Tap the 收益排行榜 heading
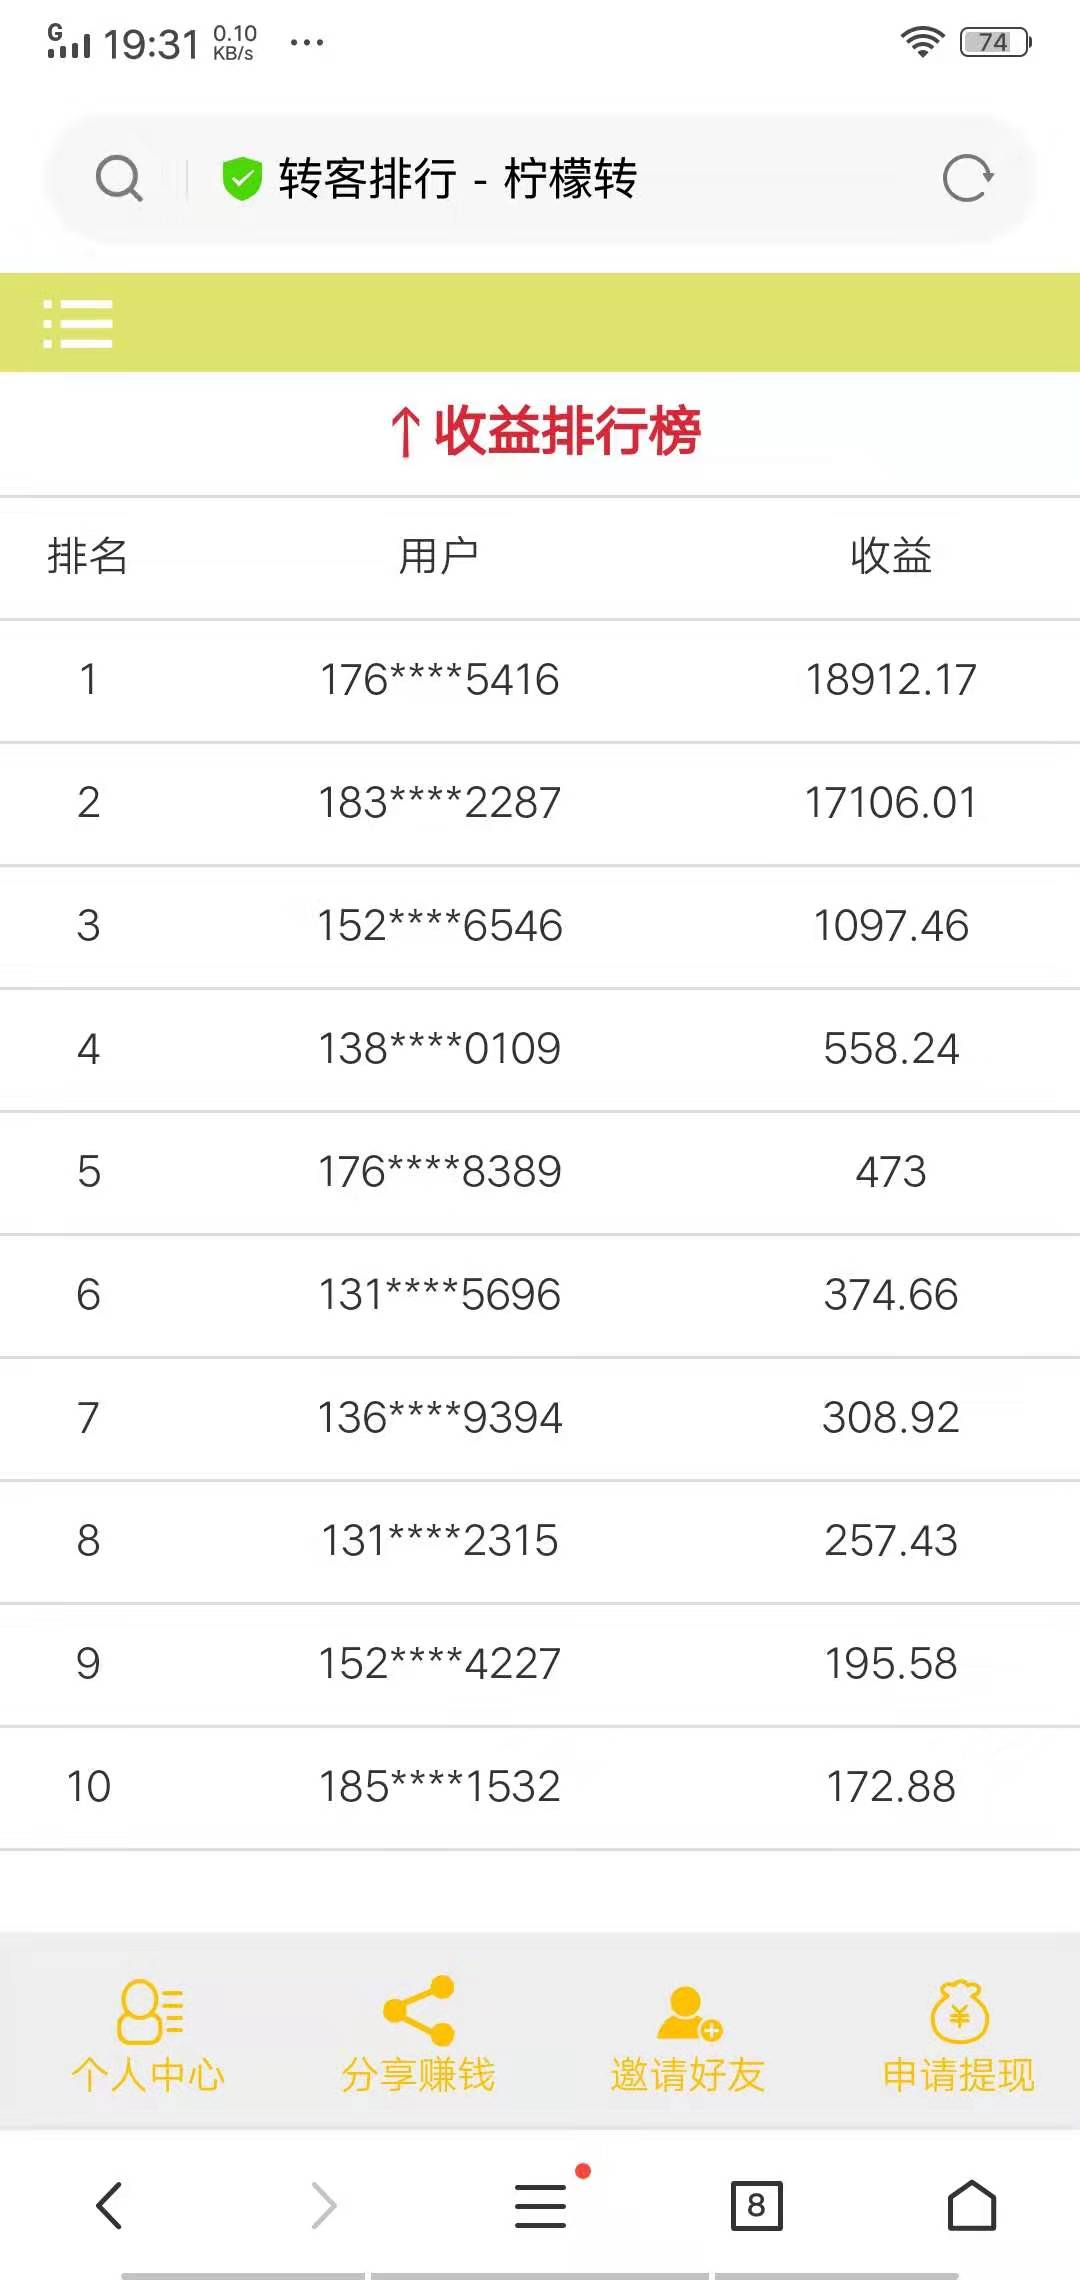Image resolution: width=1080 pixels, height=2280 pixels. 546,431
